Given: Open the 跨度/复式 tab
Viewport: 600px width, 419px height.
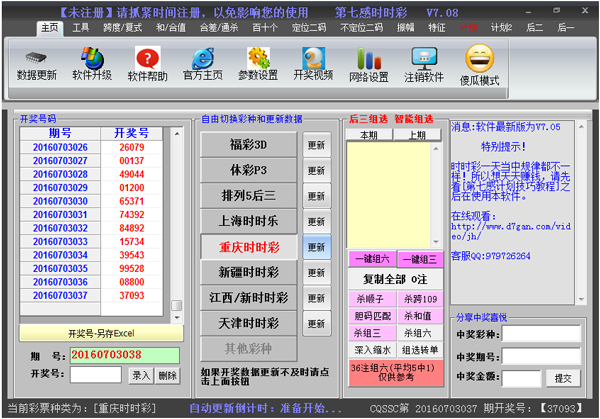Looking at the screenshot, I should 122,28.
